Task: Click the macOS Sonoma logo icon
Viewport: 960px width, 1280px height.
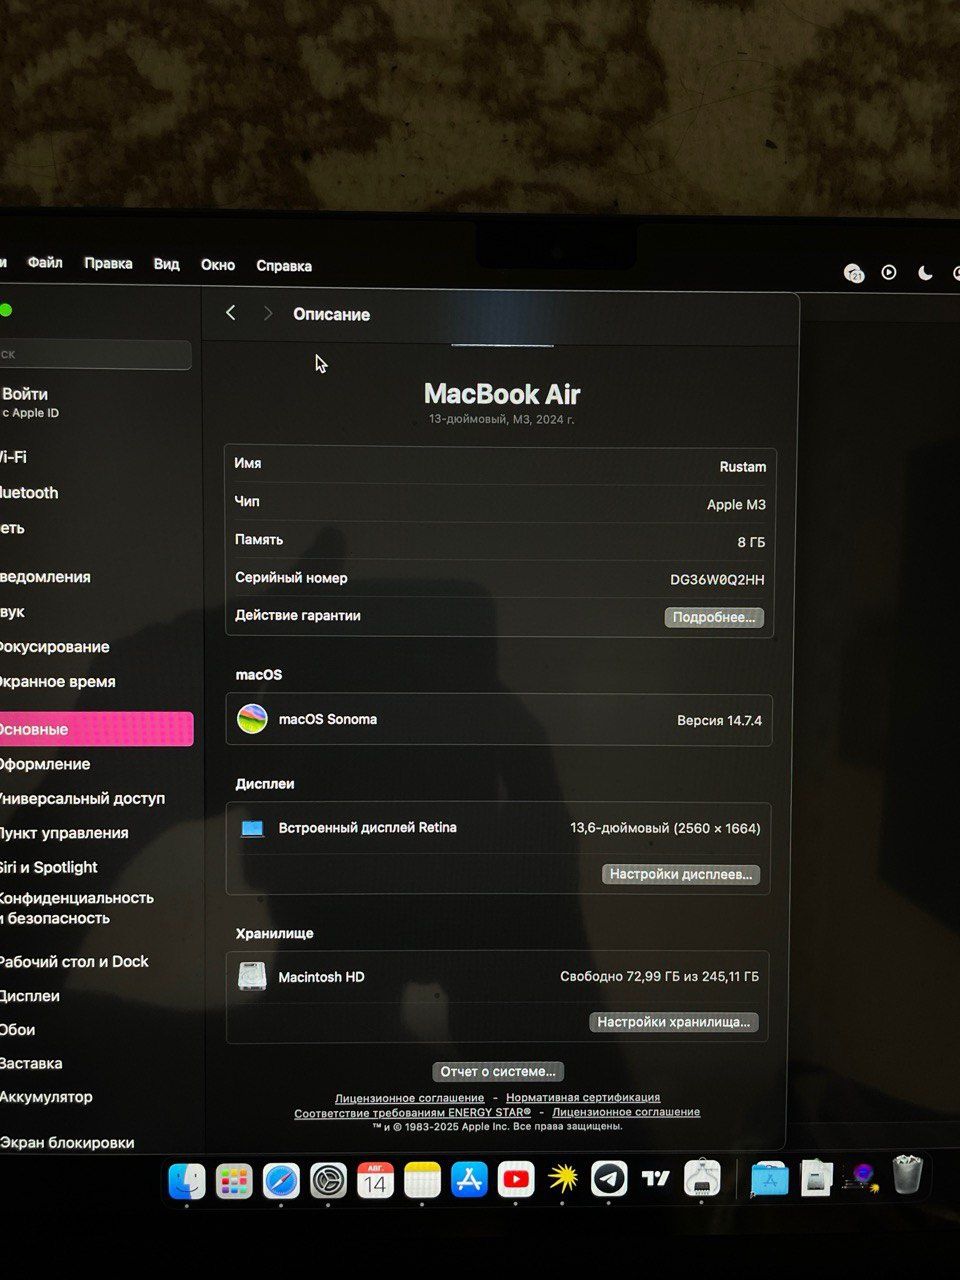Action: pos(252,719)
